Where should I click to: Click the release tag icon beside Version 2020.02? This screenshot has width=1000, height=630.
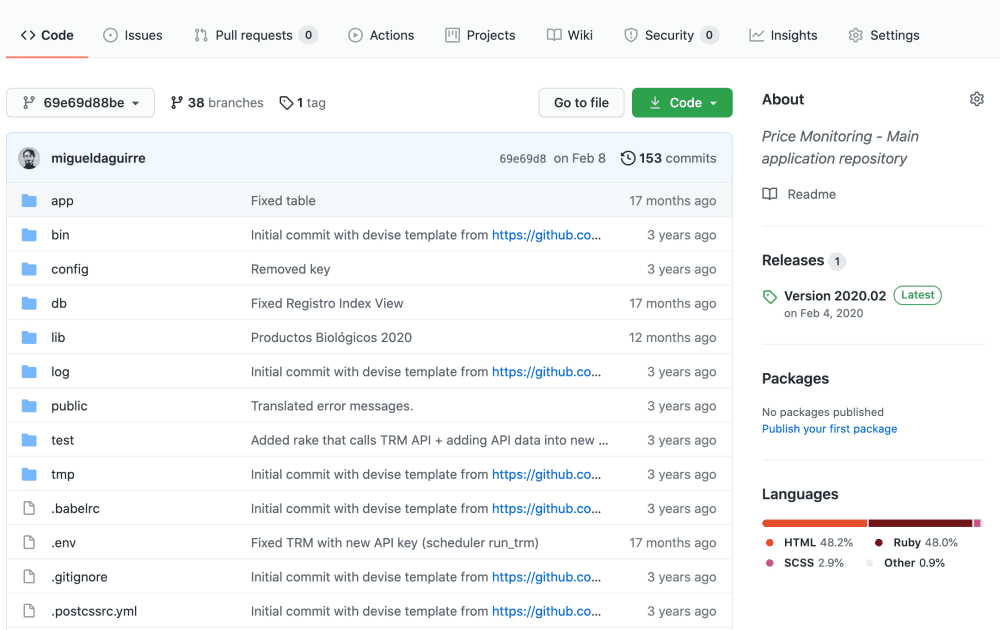tap(770, 296)
